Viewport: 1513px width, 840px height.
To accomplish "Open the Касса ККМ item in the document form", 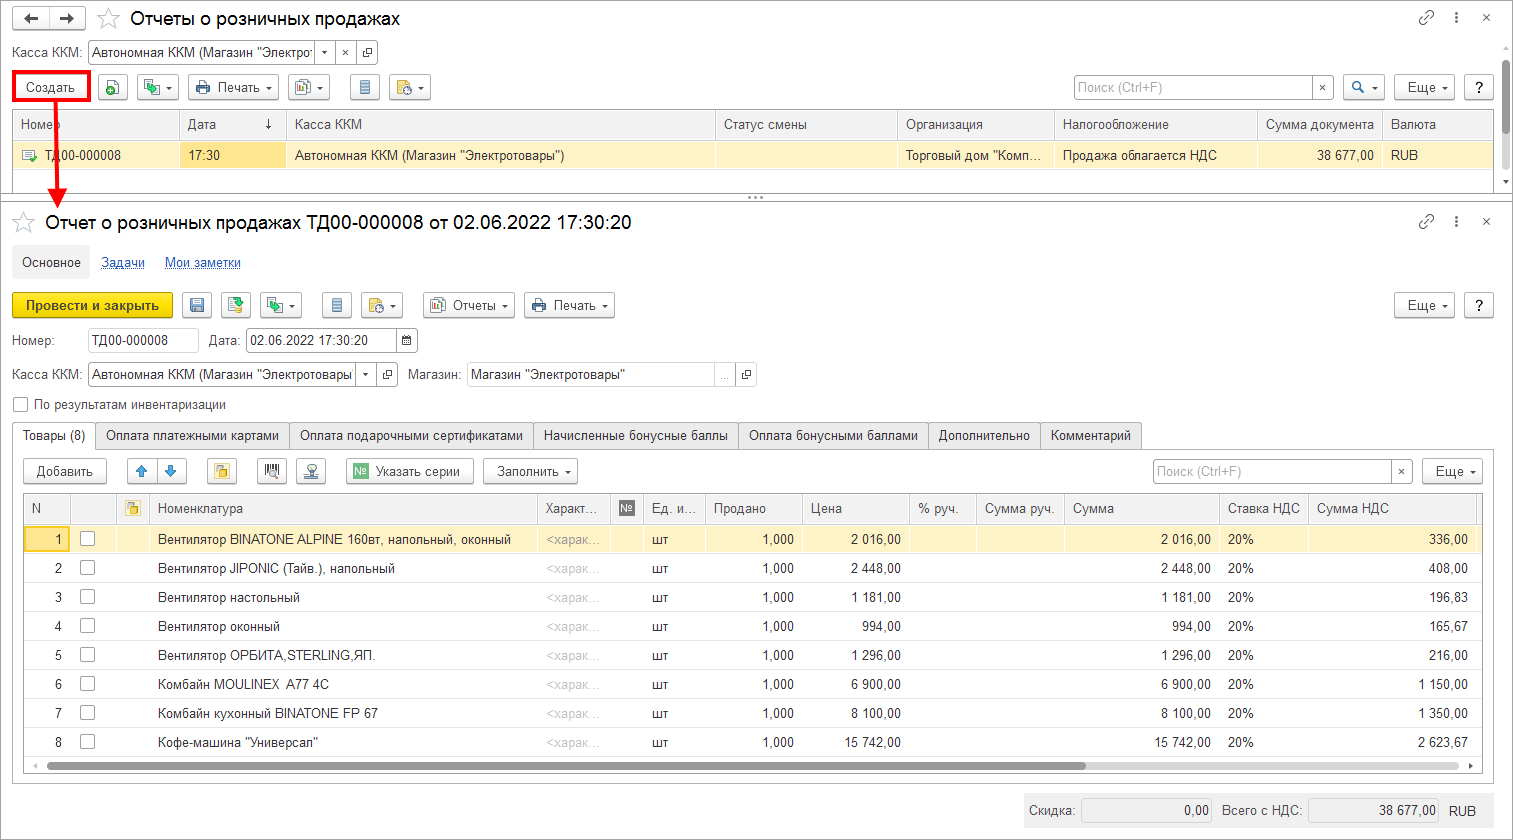I will [x=387, y=375].
